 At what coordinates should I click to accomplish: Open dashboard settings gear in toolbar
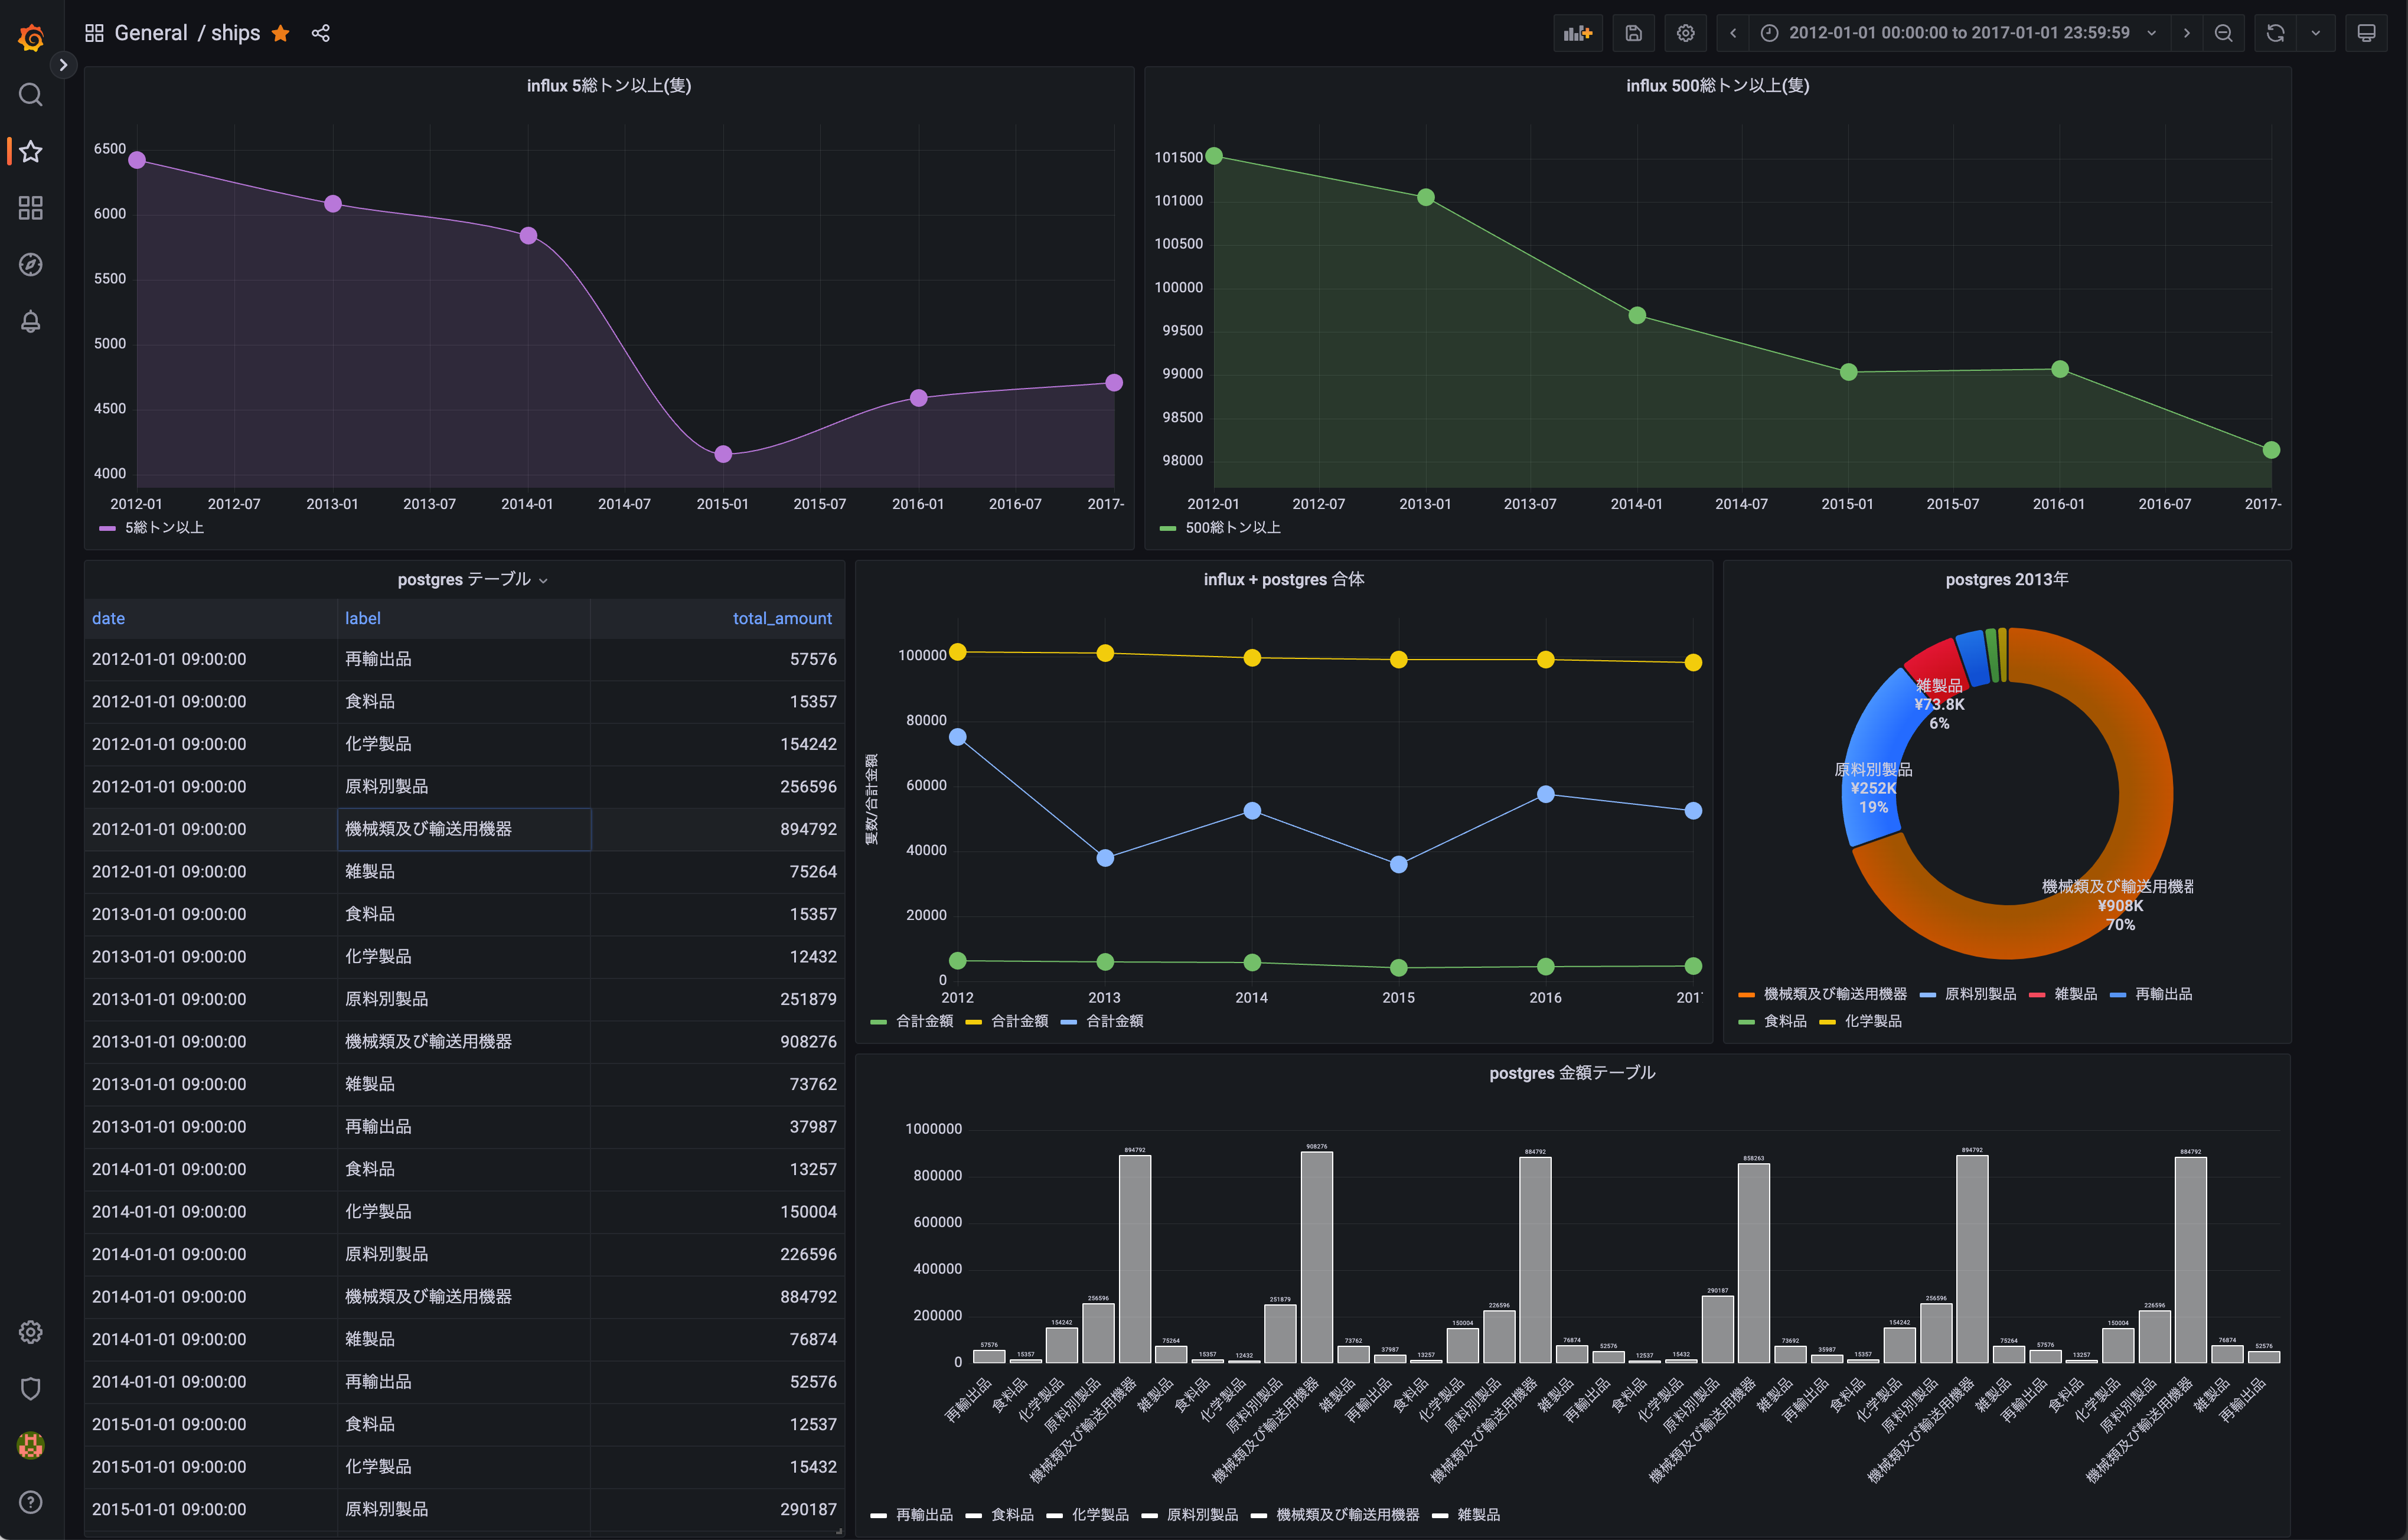coord(1685,33)
